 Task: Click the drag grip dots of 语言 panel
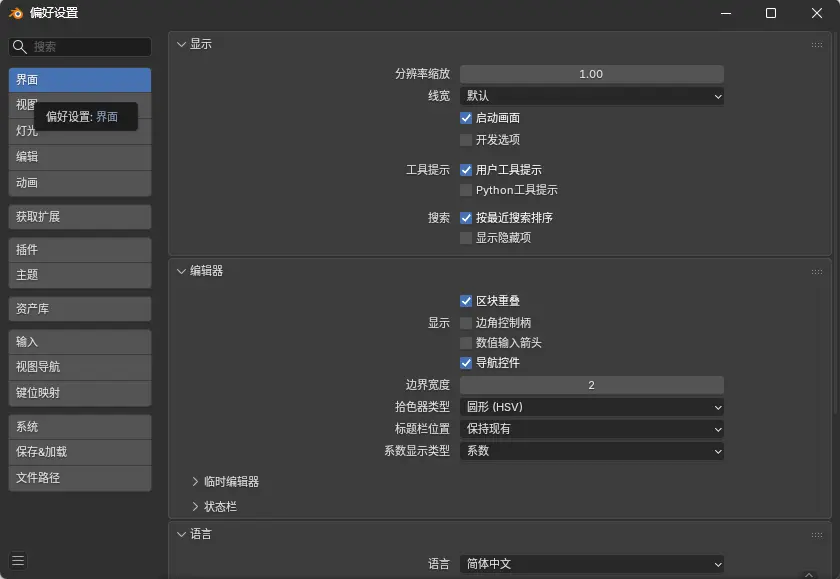coord(816,535)
